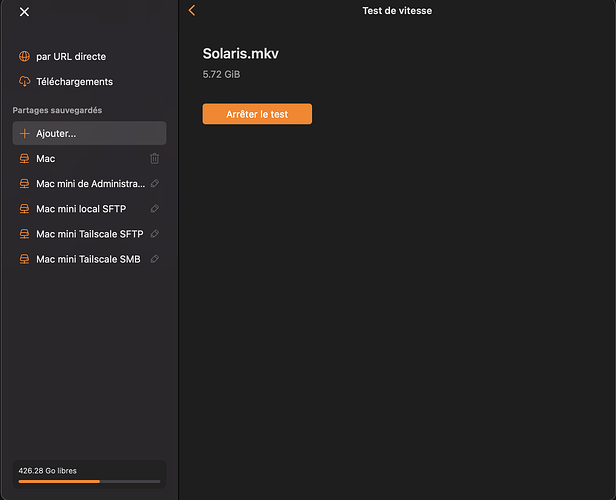Edit Mac mini local SFTP with pencil icon
The width and height of the screenshot is (616, 500).
[x=155, y=209]
